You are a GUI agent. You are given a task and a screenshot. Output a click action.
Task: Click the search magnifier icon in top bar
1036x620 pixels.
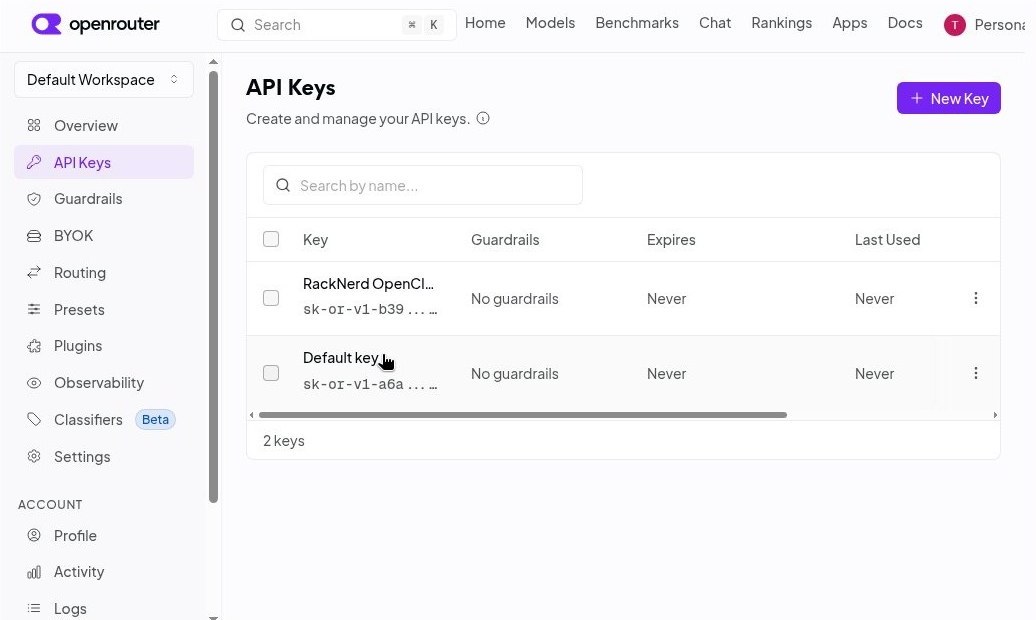[x=238, y=25]
